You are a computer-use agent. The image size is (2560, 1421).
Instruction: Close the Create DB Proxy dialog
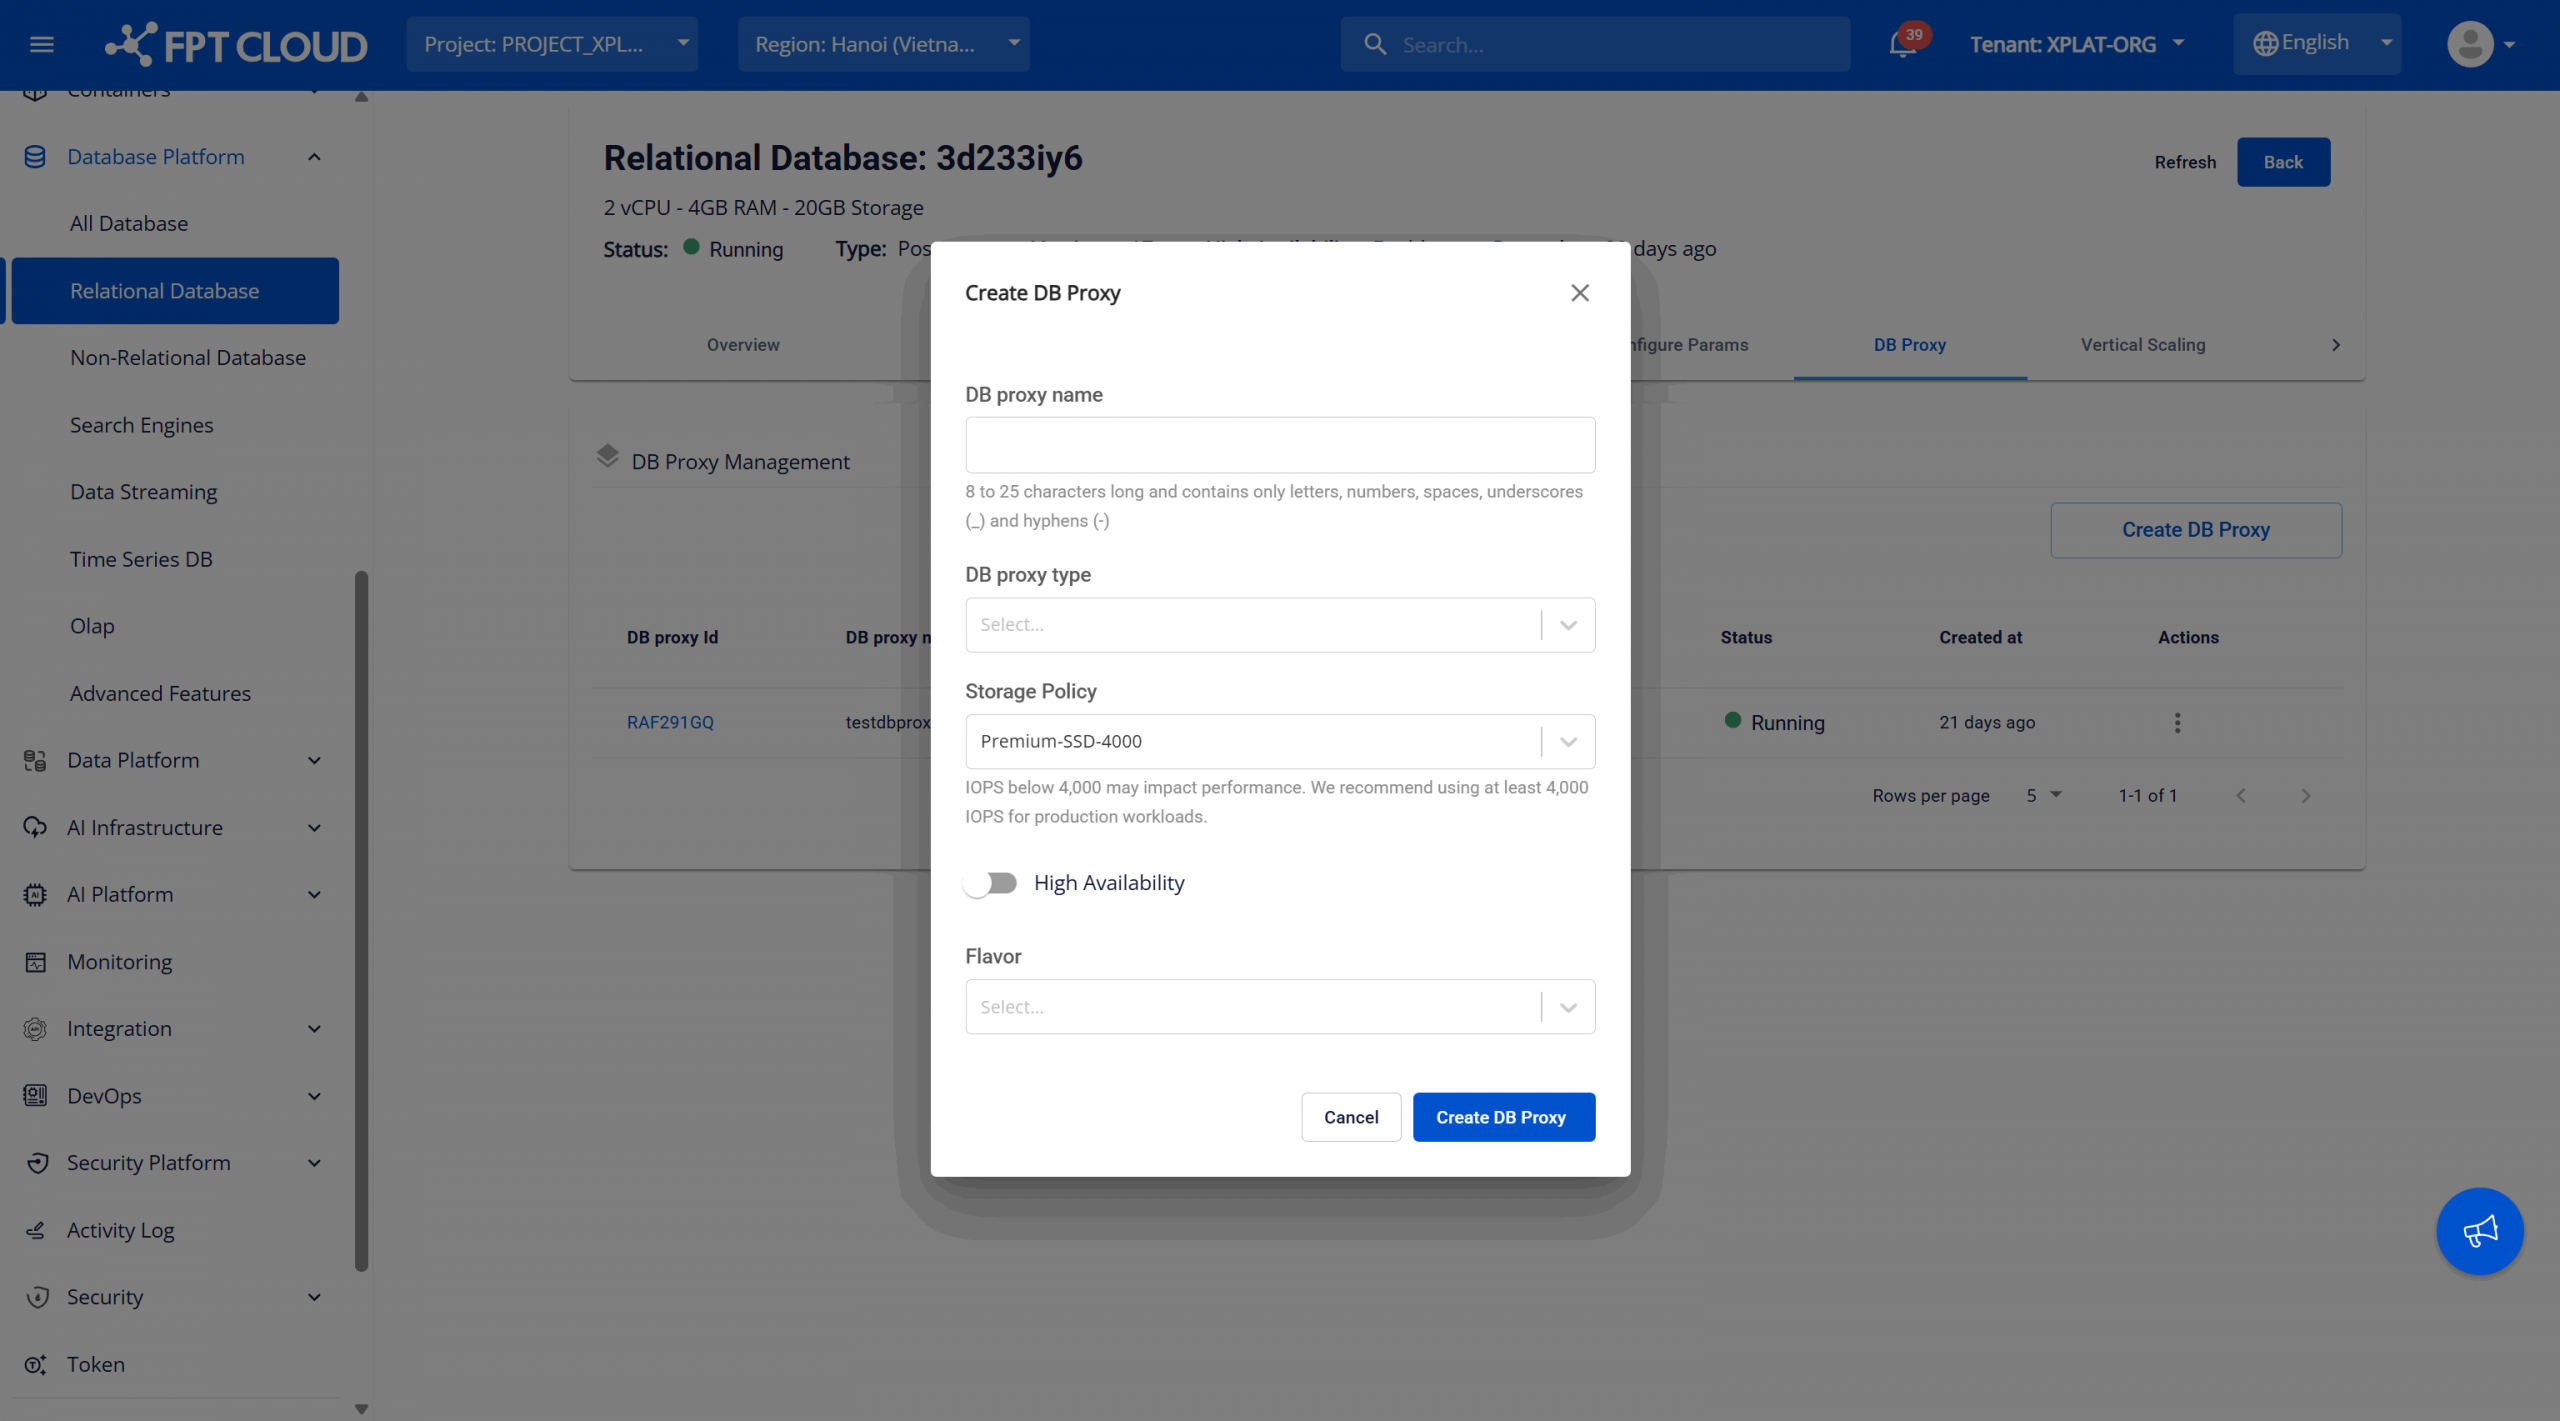(1579, 293)
